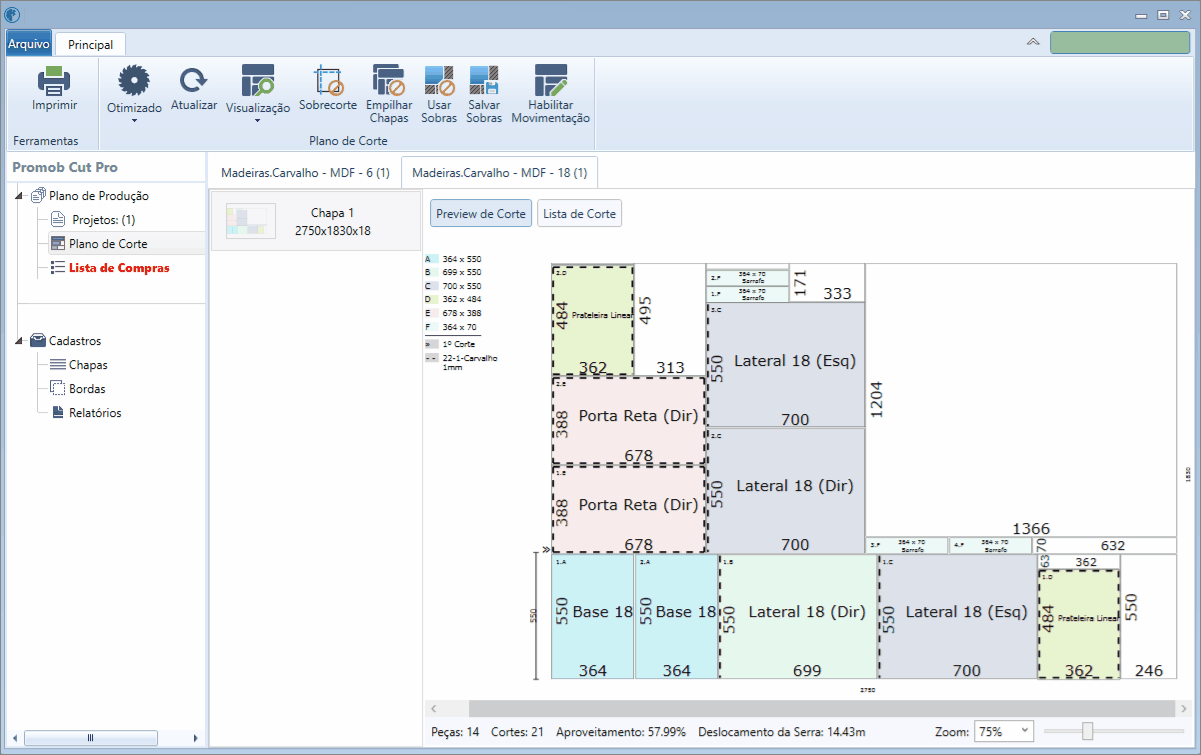The width and height of the screenshot is (1201, 755).
Task: Select the Lateral 18 (Esq) top piece
Action: pos(786,365)
